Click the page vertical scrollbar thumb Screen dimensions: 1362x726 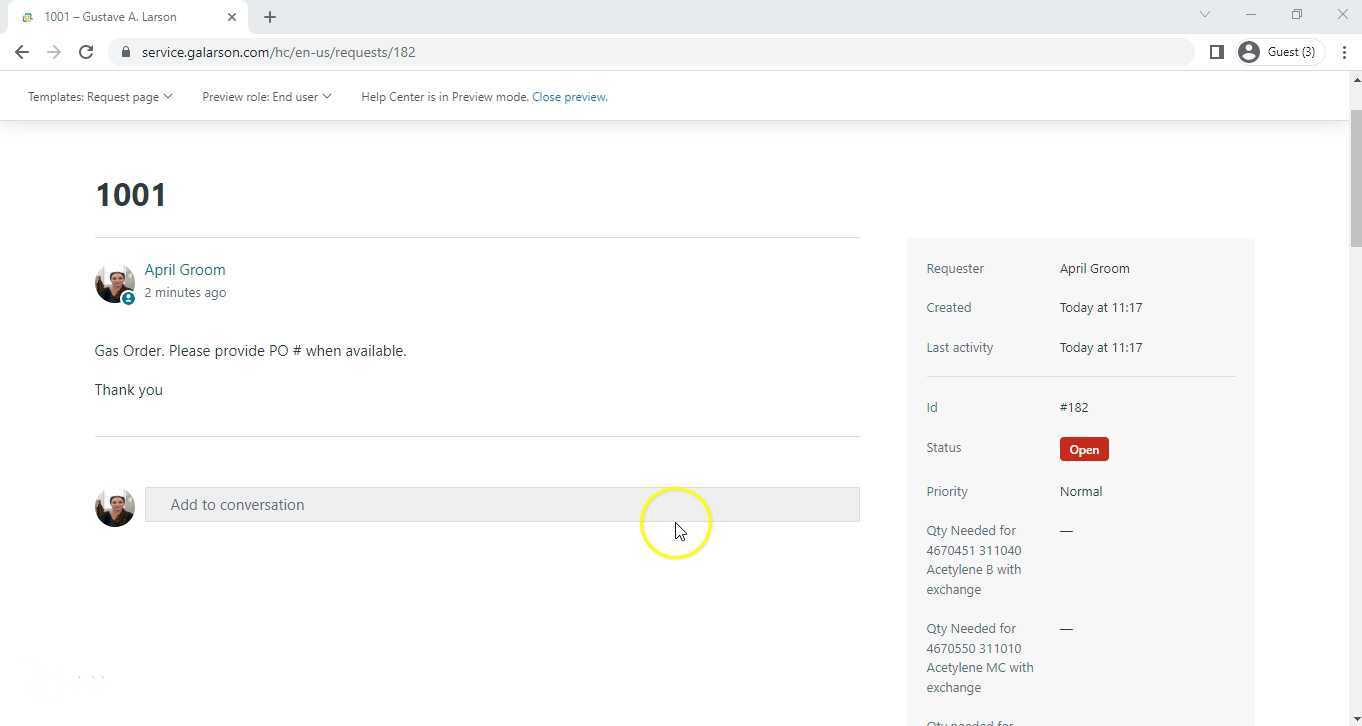pos(1356,179)
